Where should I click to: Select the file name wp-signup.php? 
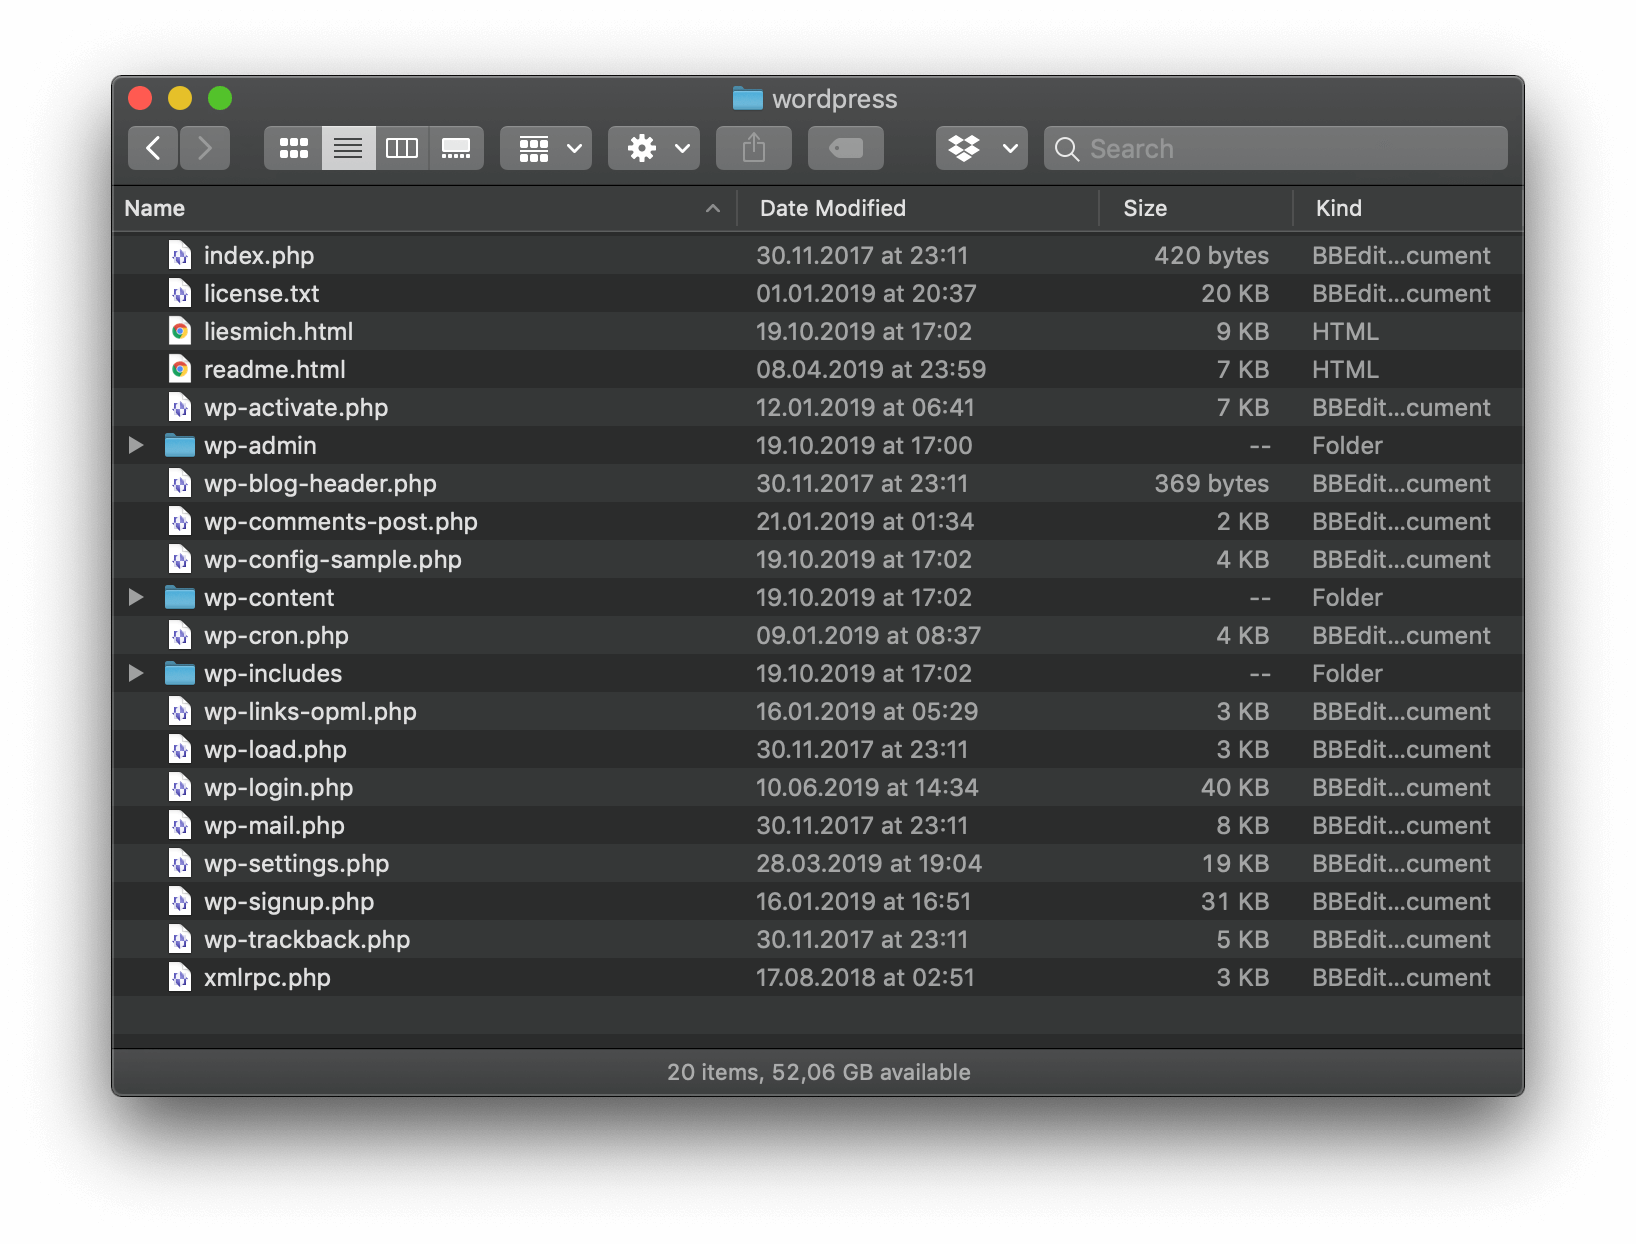(x=289, y=902)
